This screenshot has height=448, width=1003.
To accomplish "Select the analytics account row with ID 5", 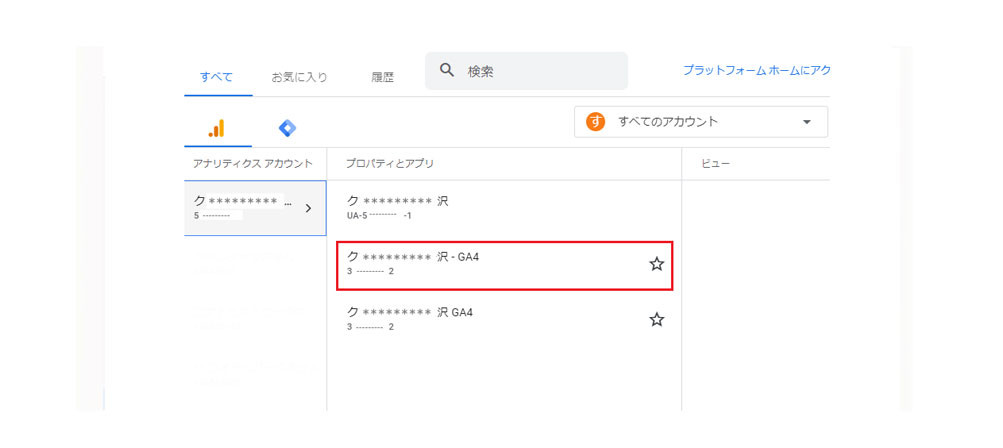I will [x=255, y=208].
